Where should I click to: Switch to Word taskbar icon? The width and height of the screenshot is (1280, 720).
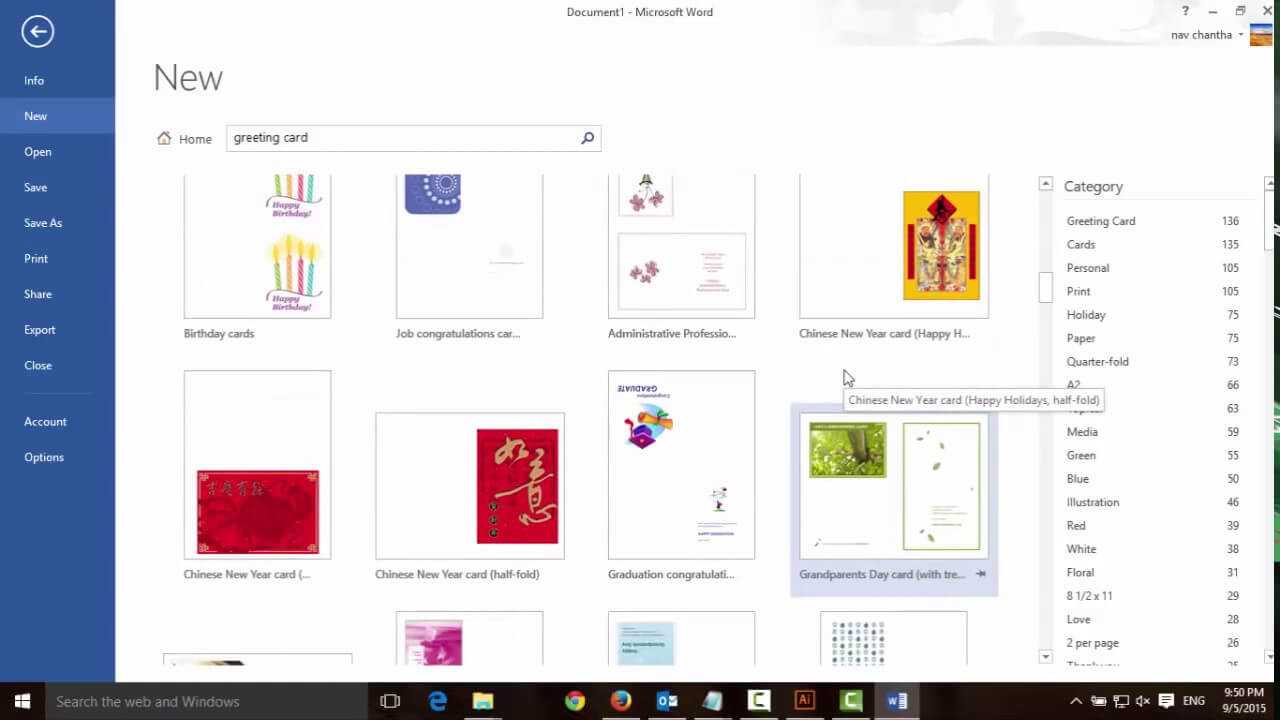pyautogui.click(x=897, y=701)
